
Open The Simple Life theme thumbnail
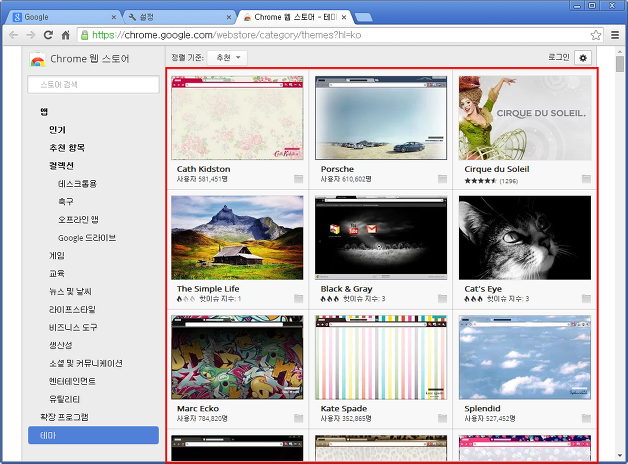click(x=237, y=237)
